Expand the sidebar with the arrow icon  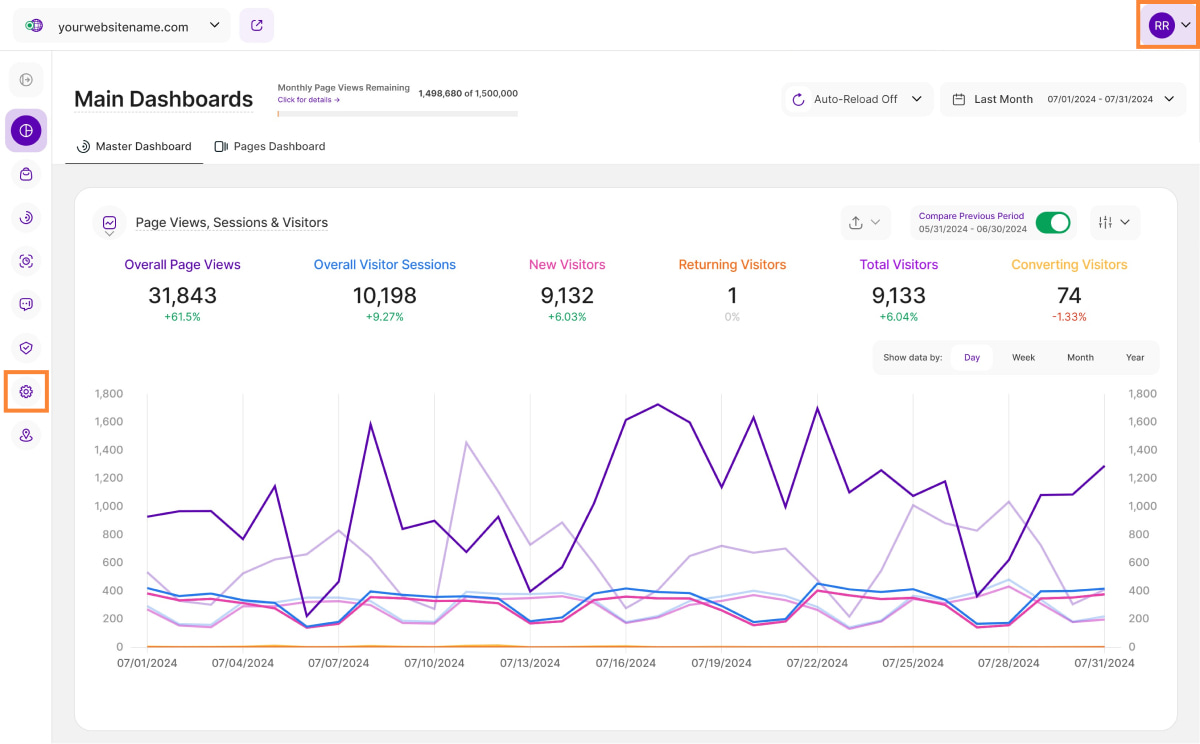pos(26,80)
